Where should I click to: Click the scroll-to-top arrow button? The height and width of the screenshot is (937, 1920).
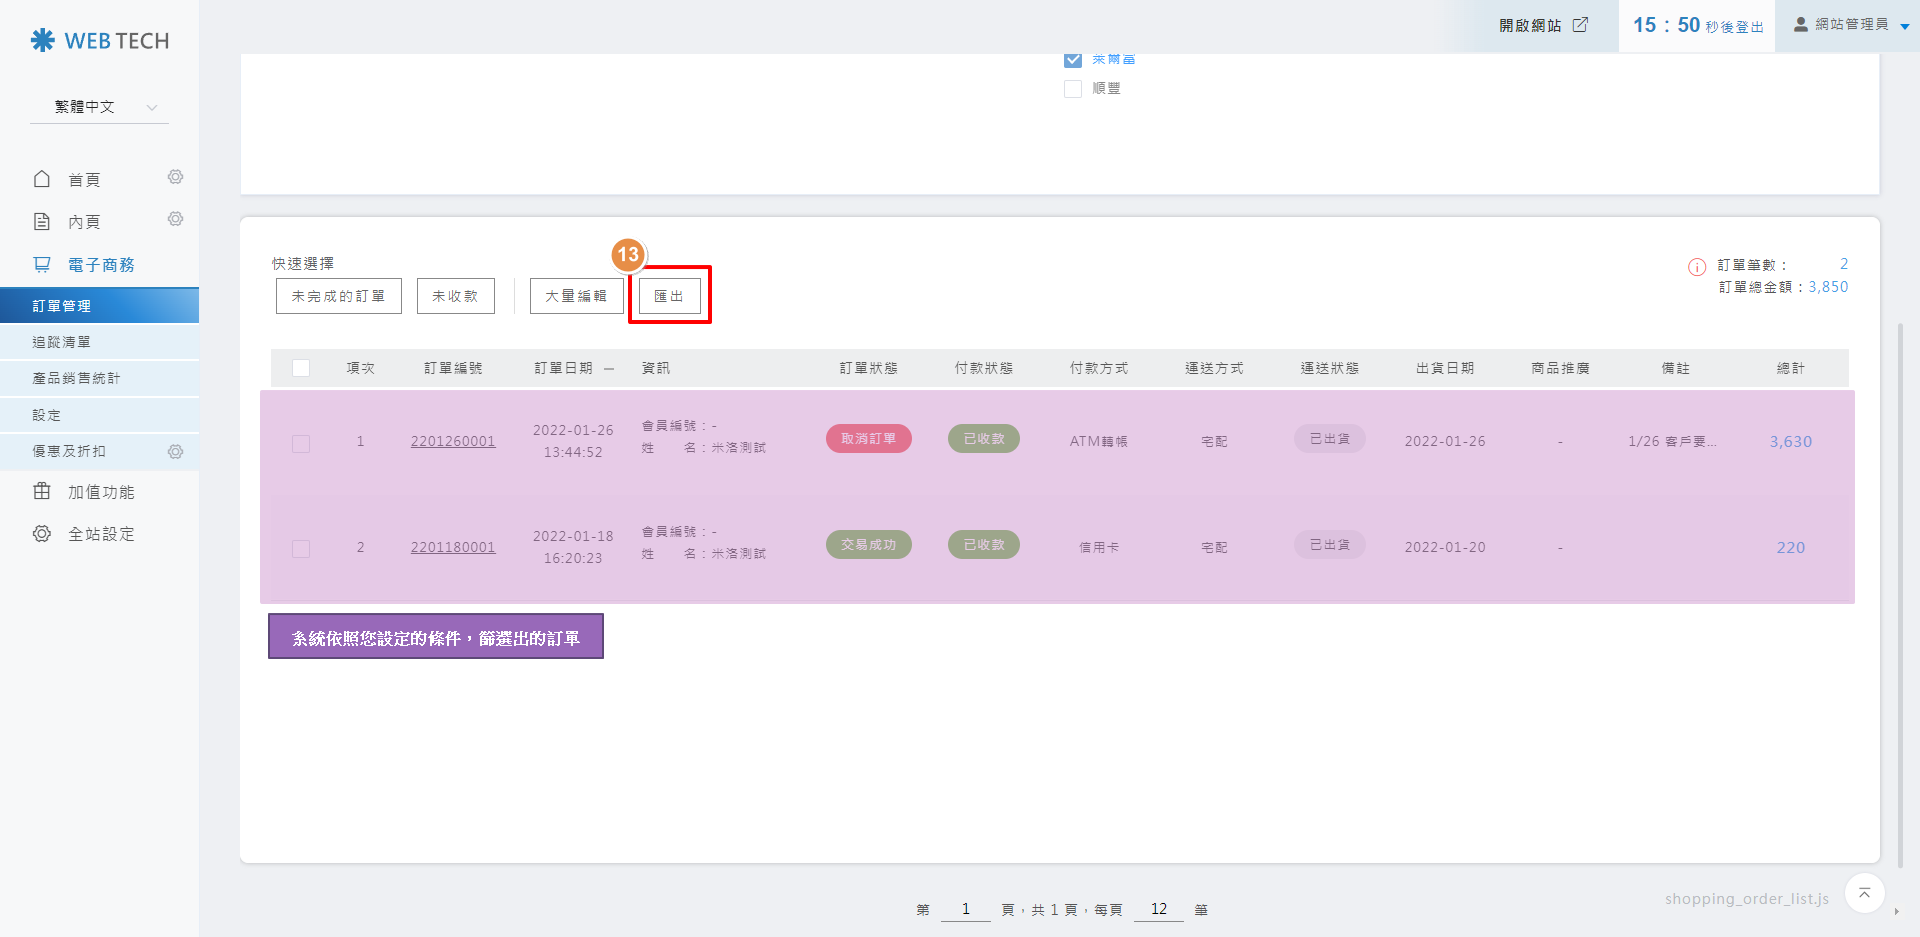click(x=1864, y=893)
